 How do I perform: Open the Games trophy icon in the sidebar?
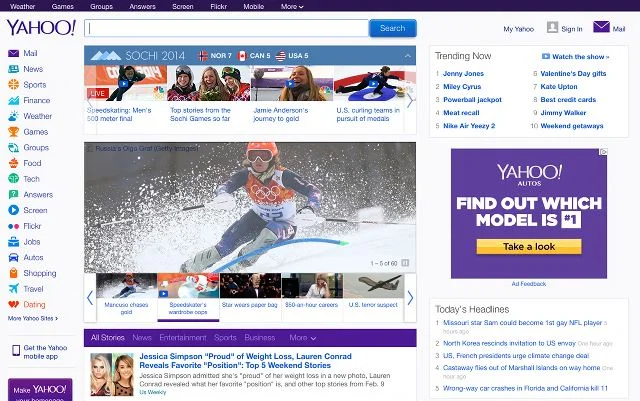click(13, 132)
